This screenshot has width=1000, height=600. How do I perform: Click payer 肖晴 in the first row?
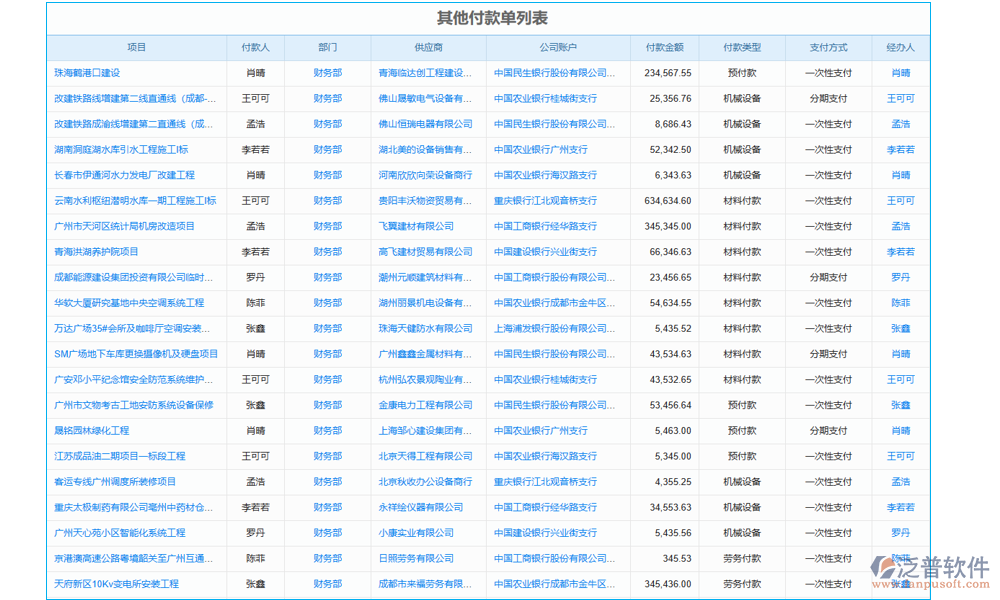coord(256,72)
